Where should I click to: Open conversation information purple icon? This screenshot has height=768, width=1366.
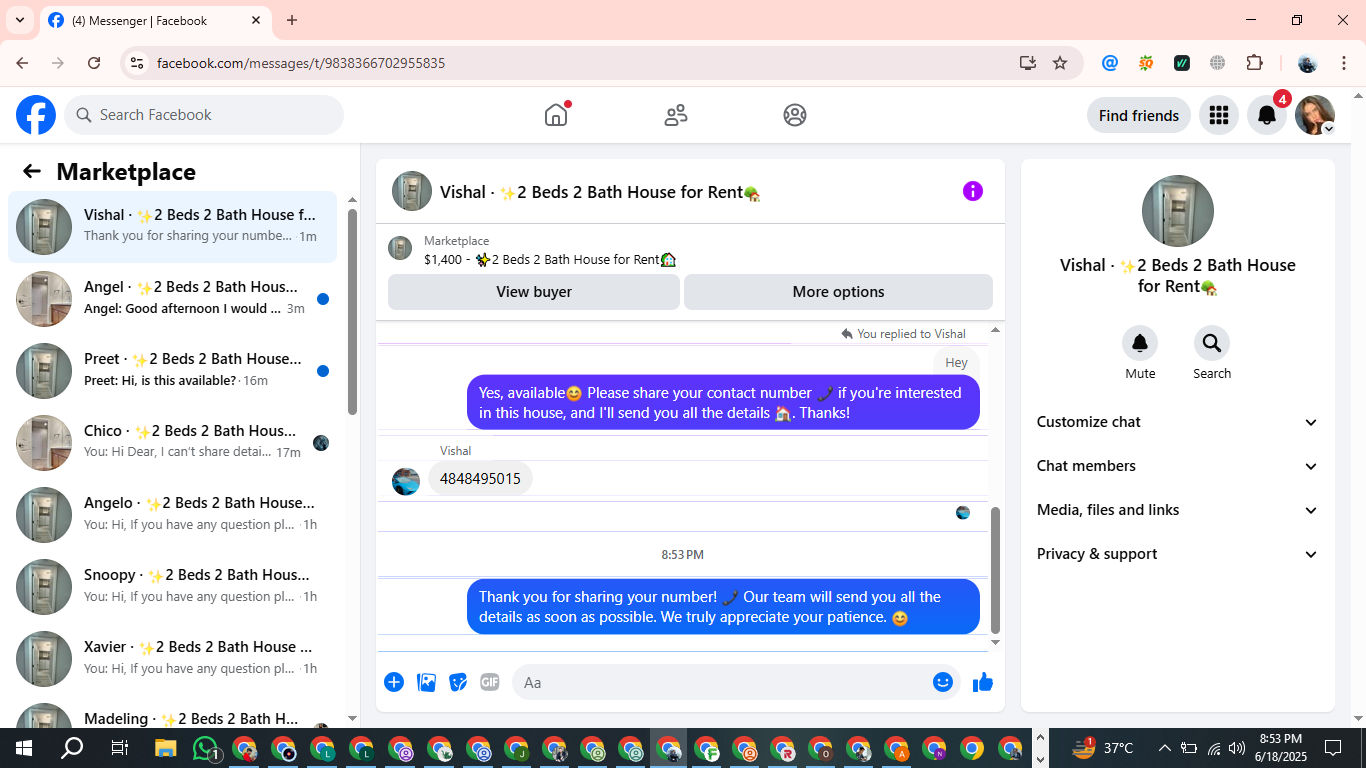tap(973, 191)
